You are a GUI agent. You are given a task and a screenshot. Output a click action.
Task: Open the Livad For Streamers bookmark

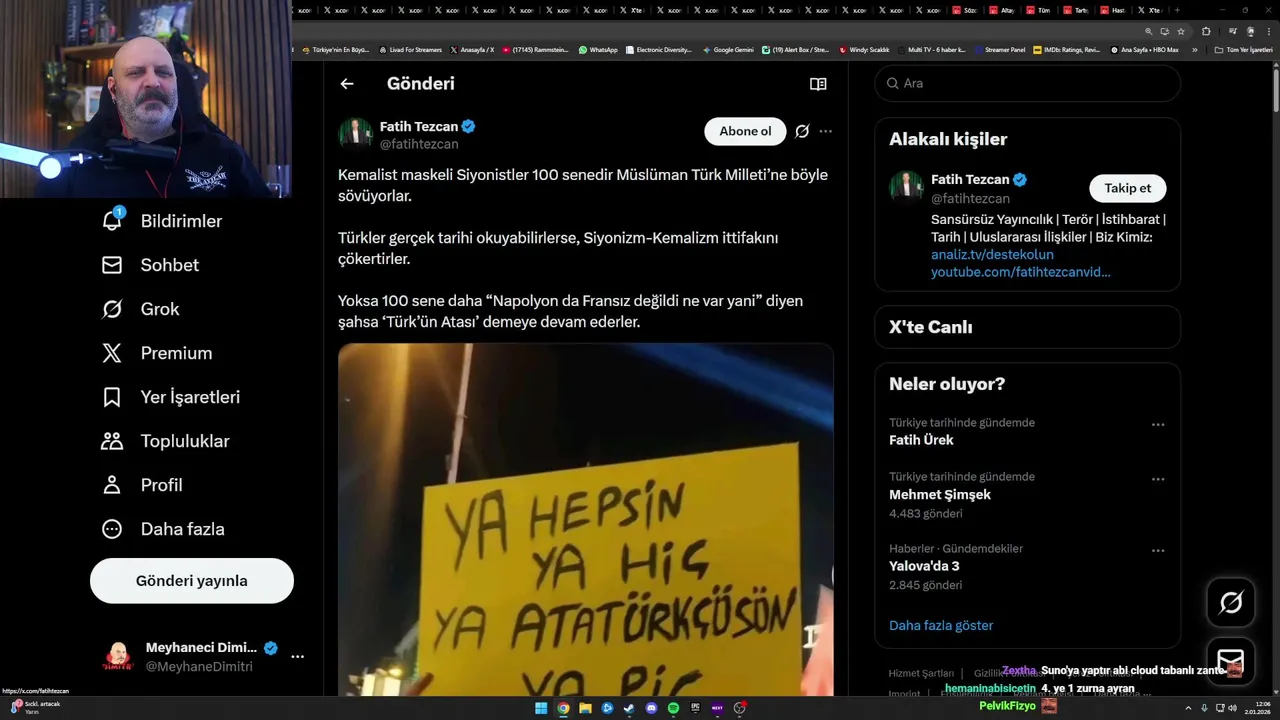(x=411, y=49)
